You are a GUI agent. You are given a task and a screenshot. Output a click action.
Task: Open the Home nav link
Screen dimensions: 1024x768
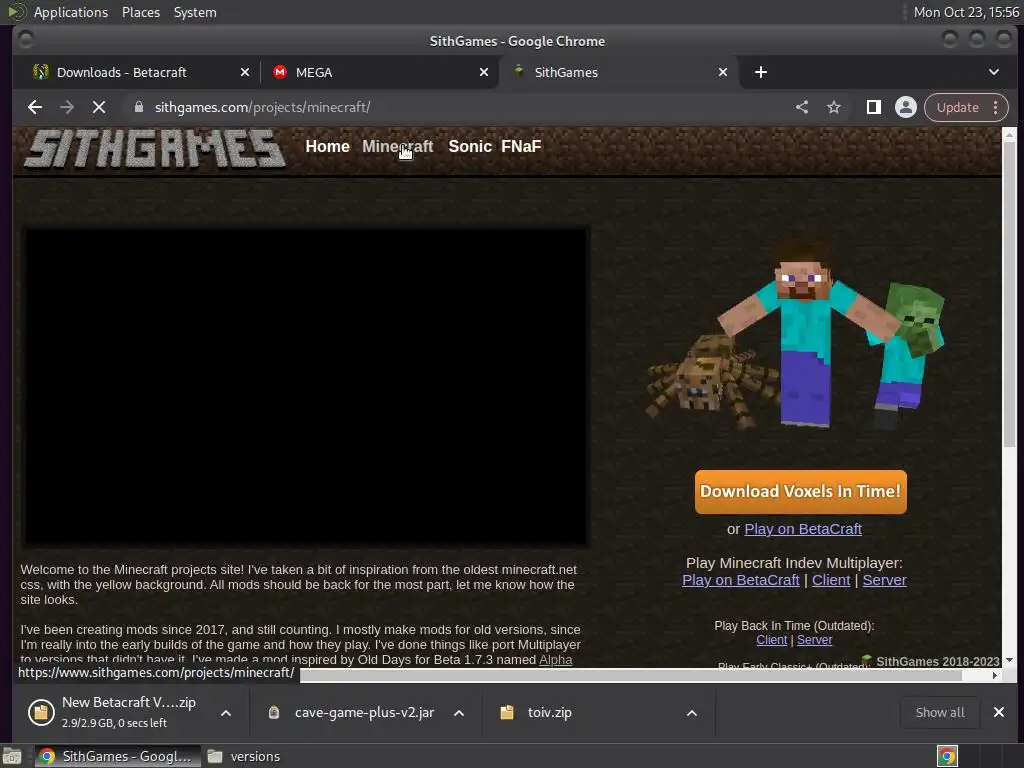click(327, 146)
